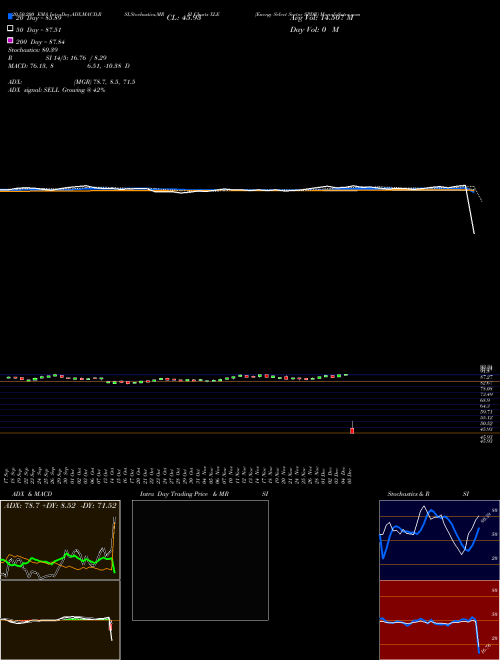Click the 'MACD: 76.13' readout line

coord(69,66)
